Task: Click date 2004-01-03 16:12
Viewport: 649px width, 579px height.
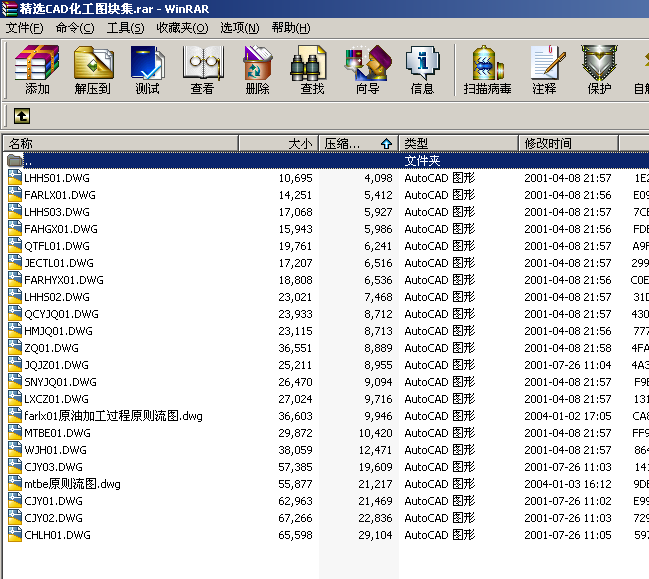Action: pos(567,484)
